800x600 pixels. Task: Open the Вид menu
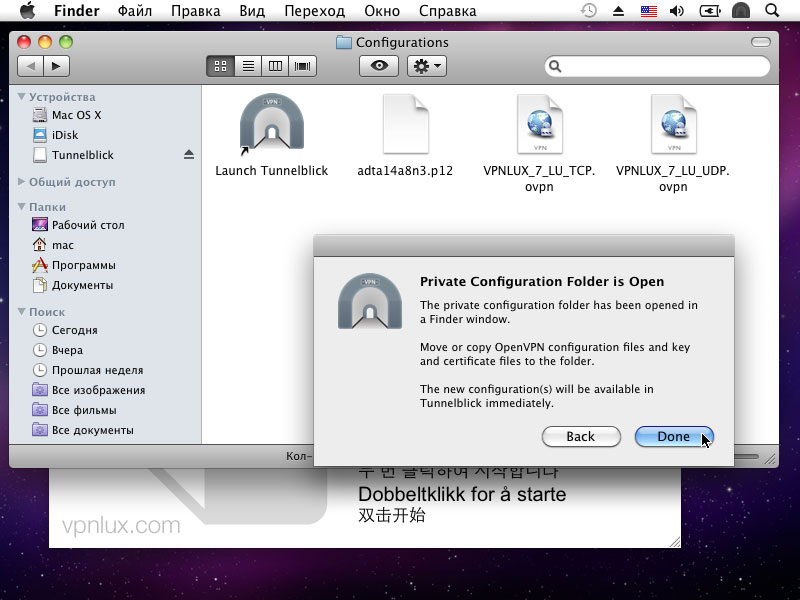click(x=252, y=11)
